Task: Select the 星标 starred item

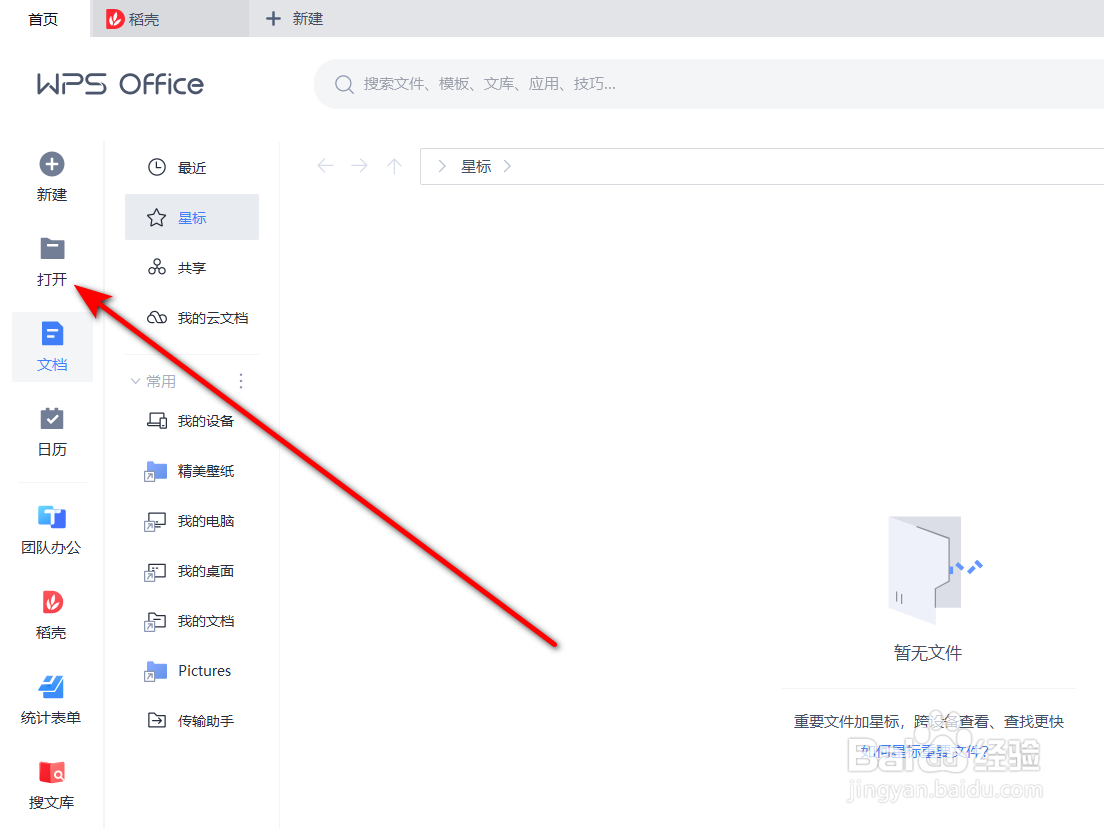Action: (192, 218)
